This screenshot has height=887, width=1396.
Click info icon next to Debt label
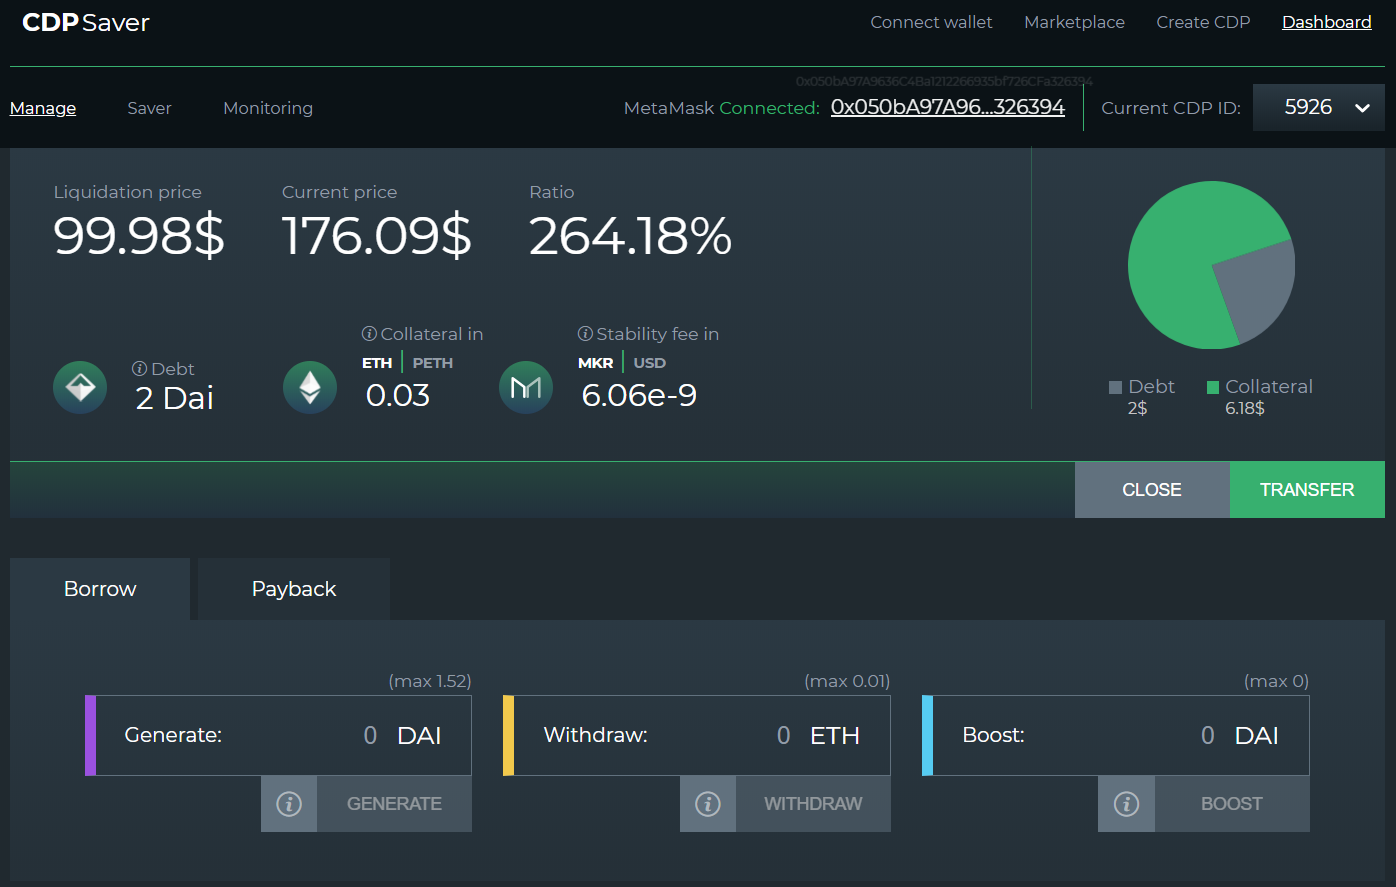140,369
